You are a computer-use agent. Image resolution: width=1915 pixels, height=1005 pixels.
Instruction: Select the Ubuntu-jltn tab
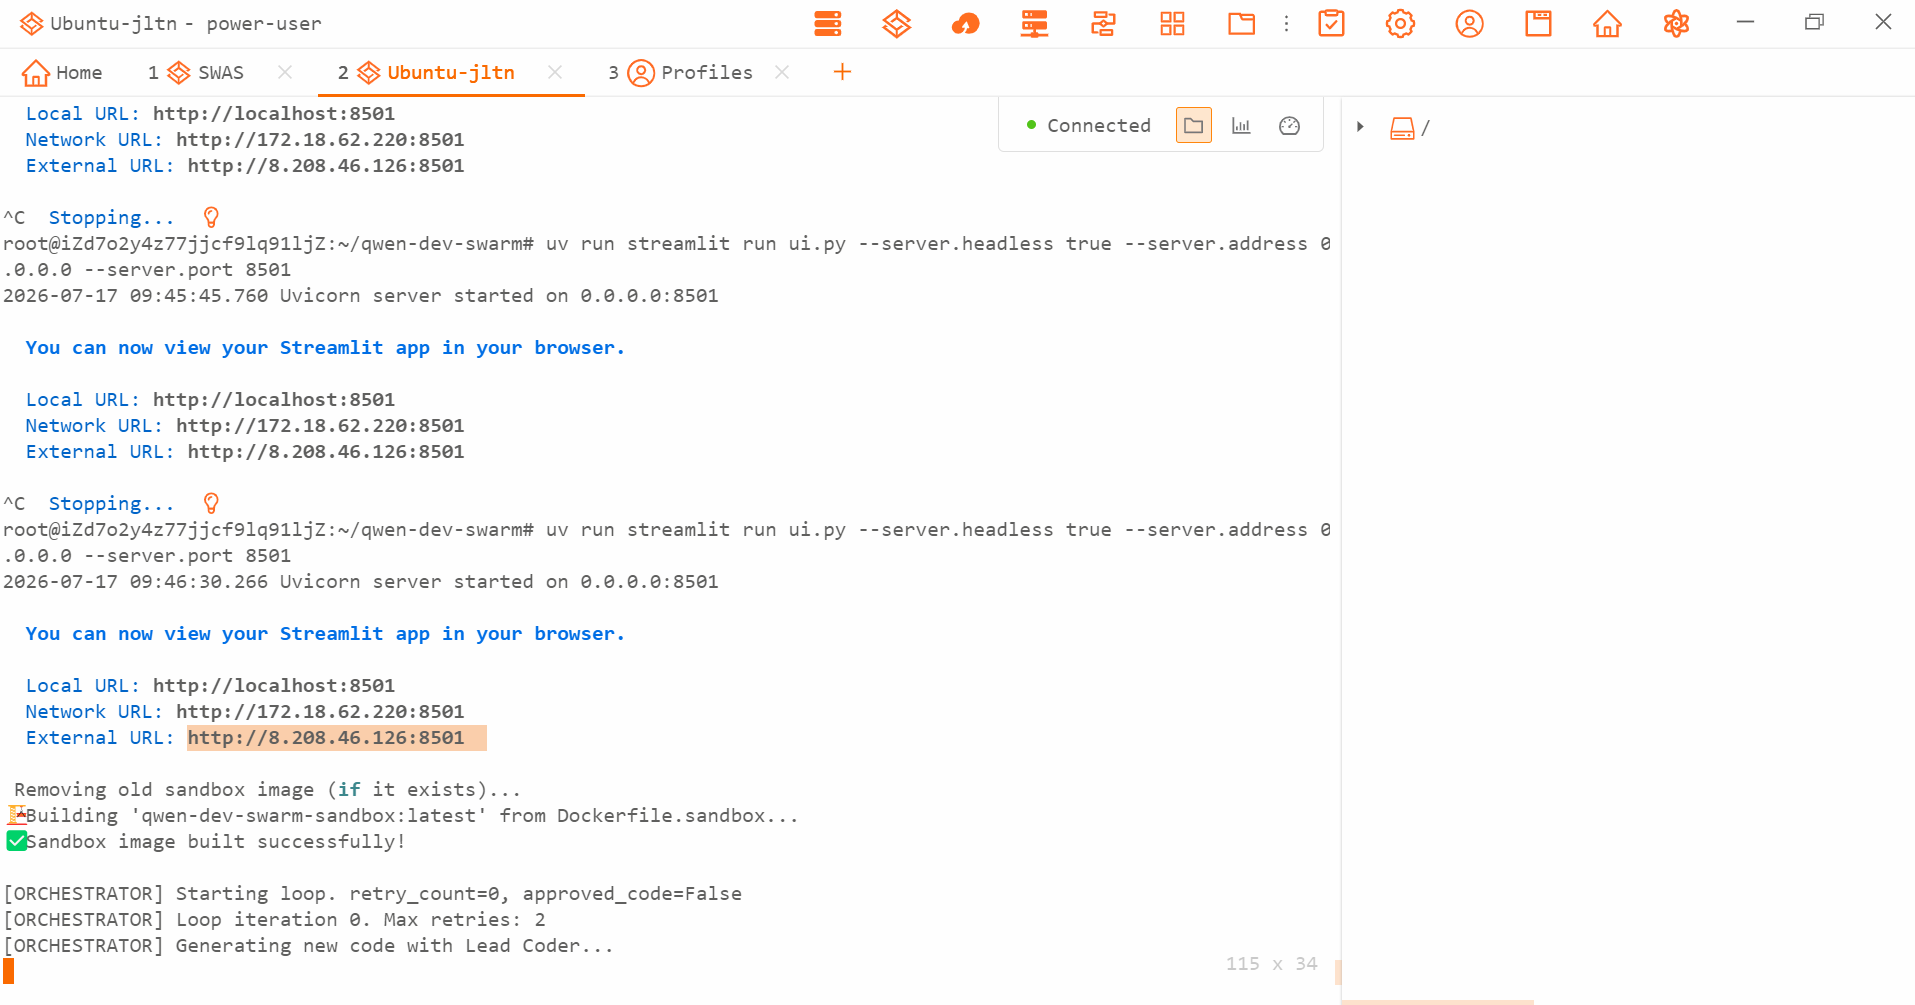(x=427, y=72)
